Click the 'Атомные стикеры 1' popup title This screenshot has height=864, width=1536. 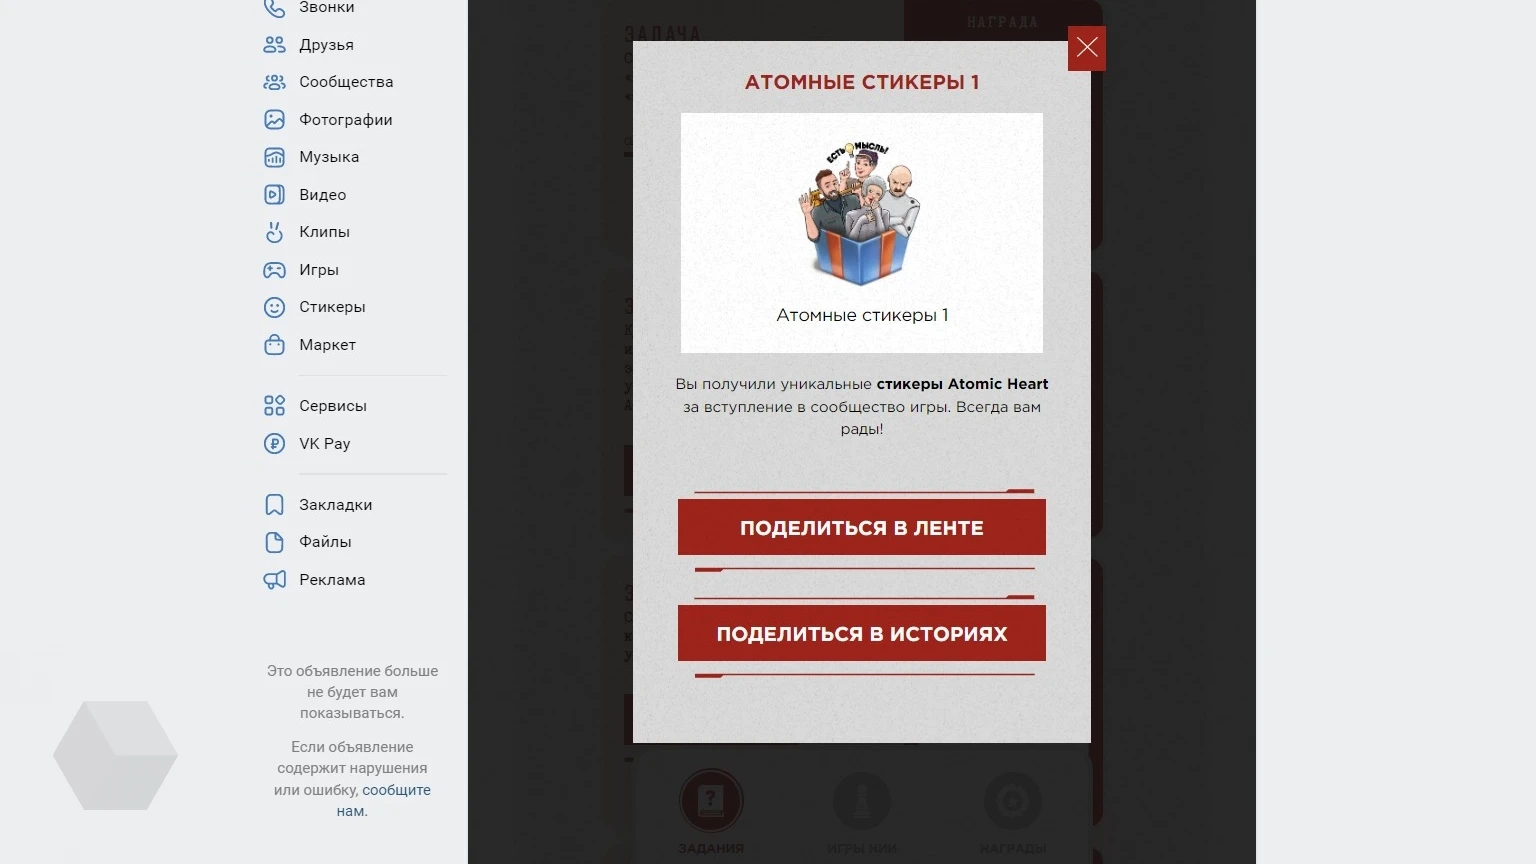point(862,82)
